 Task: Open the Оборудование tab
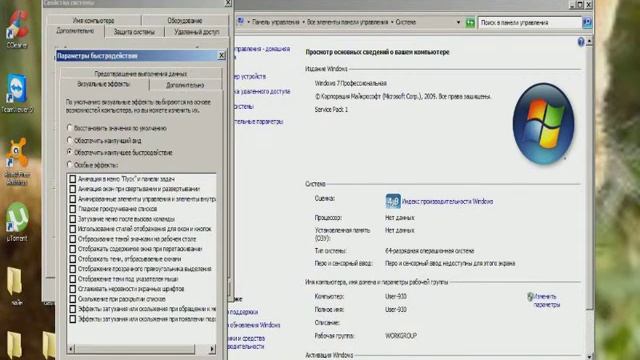(x=185, y=20)
